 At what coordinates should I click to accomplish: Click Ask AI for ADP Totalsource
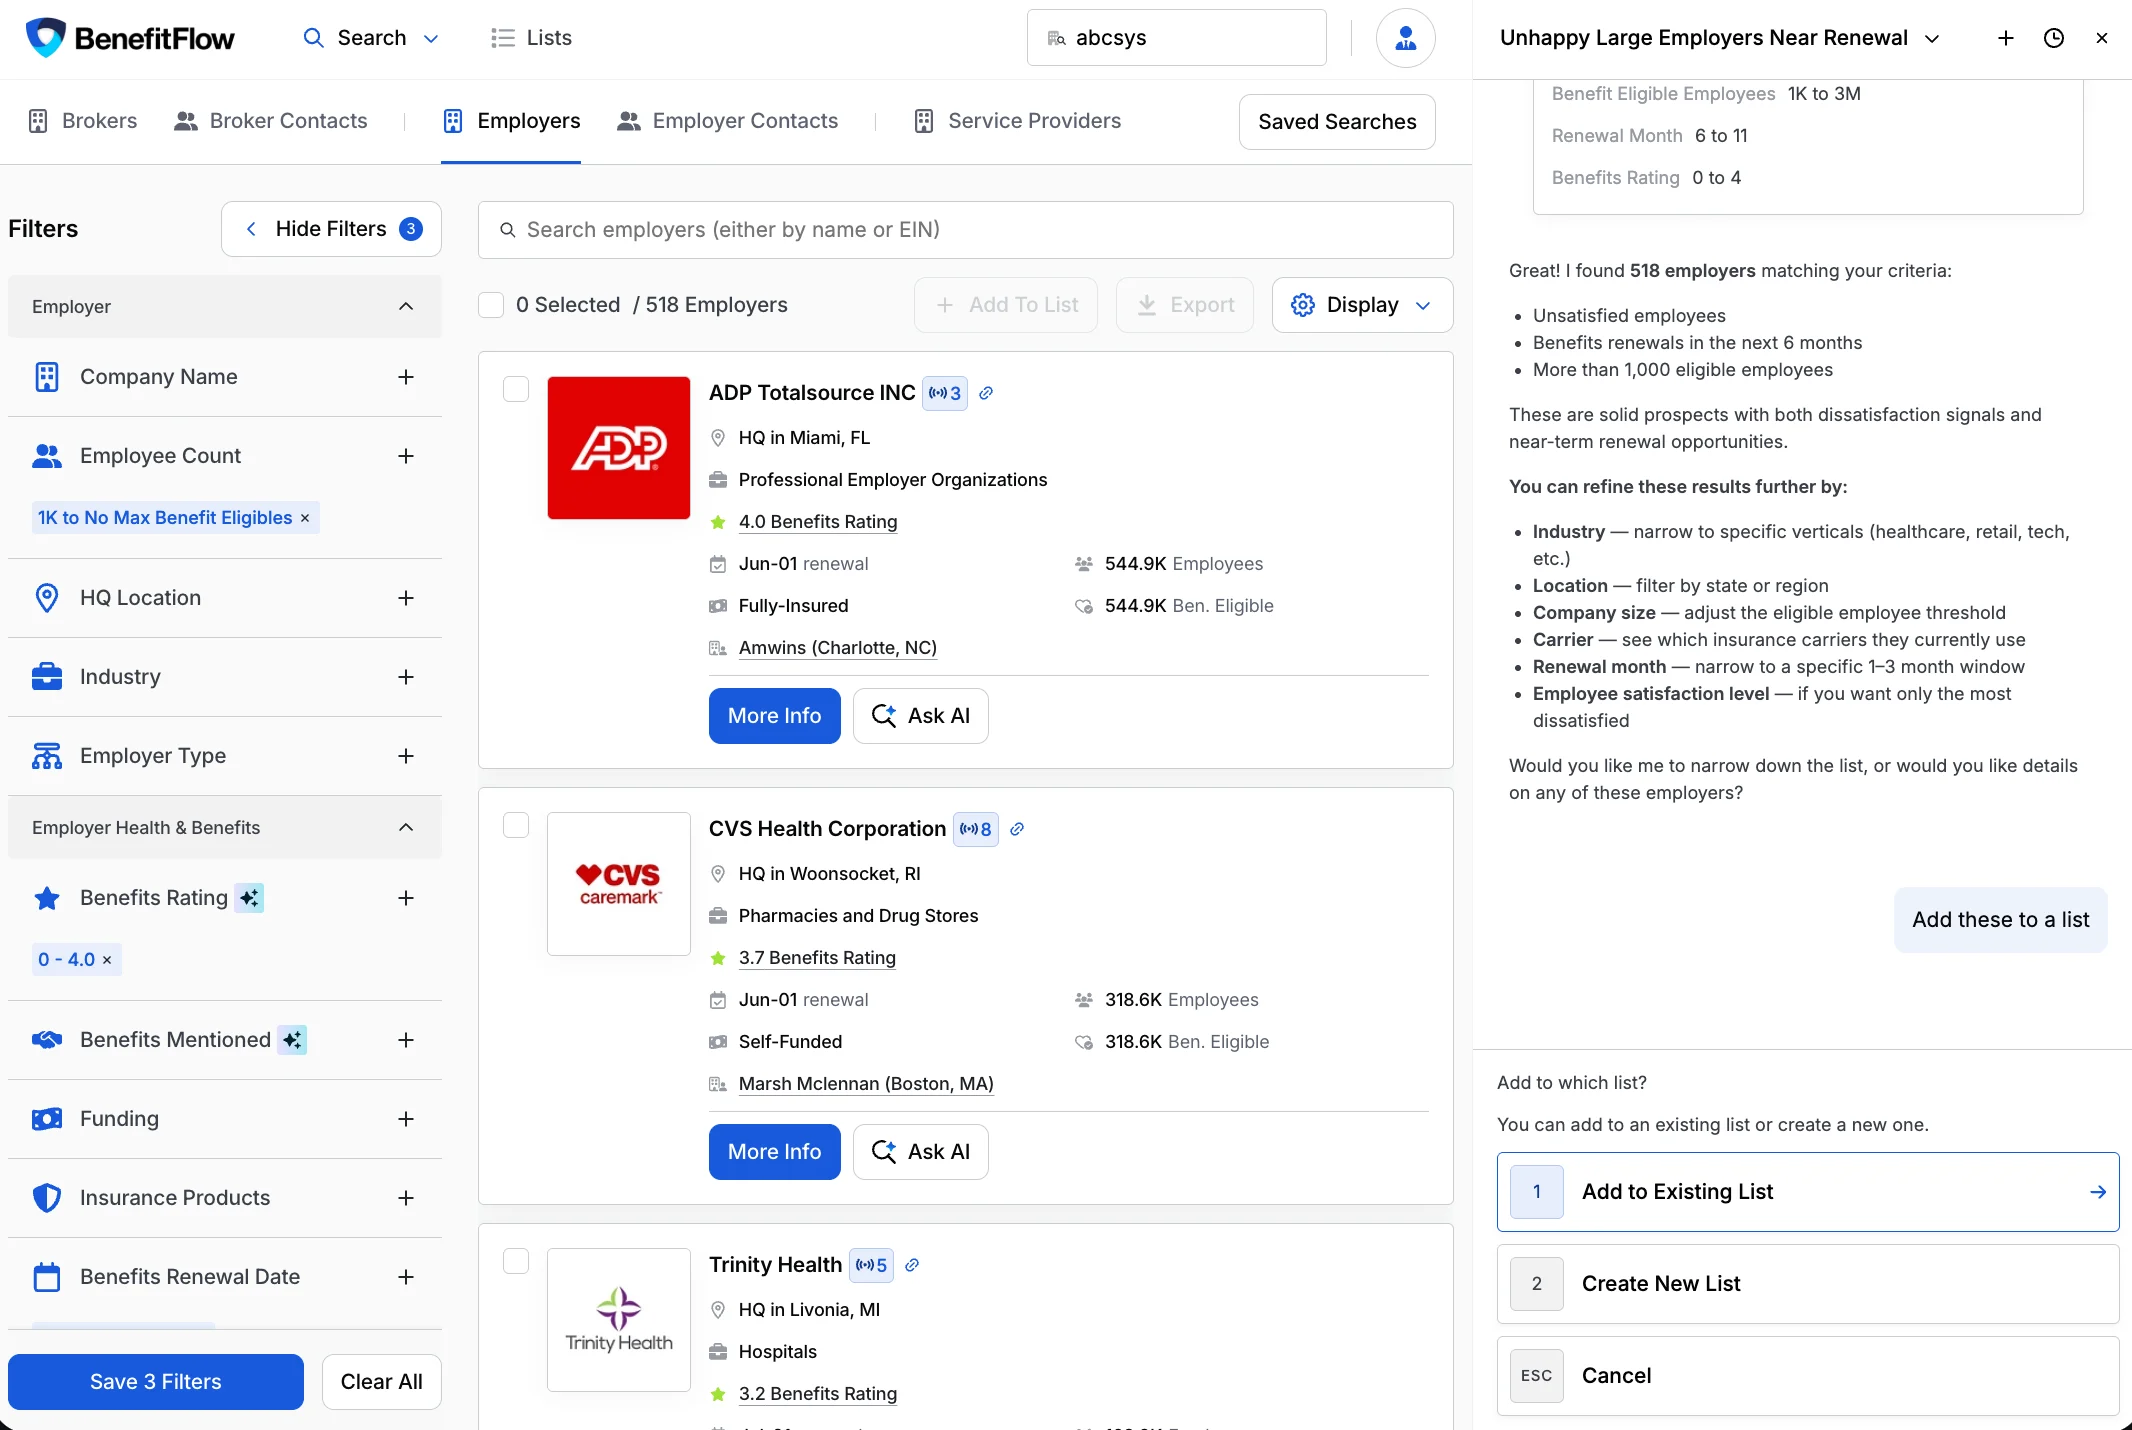click(921, 716)
